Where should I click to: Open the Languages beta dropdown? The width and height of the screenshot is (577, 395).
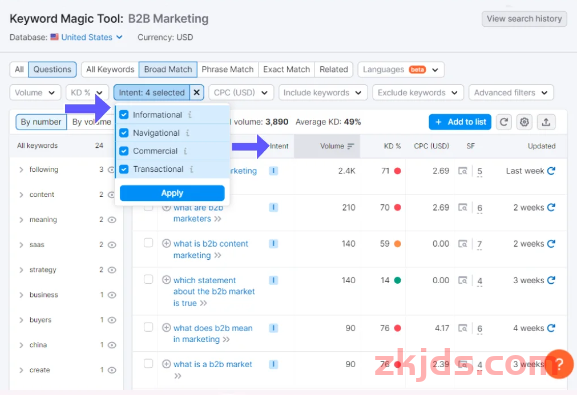coord(401,70)
